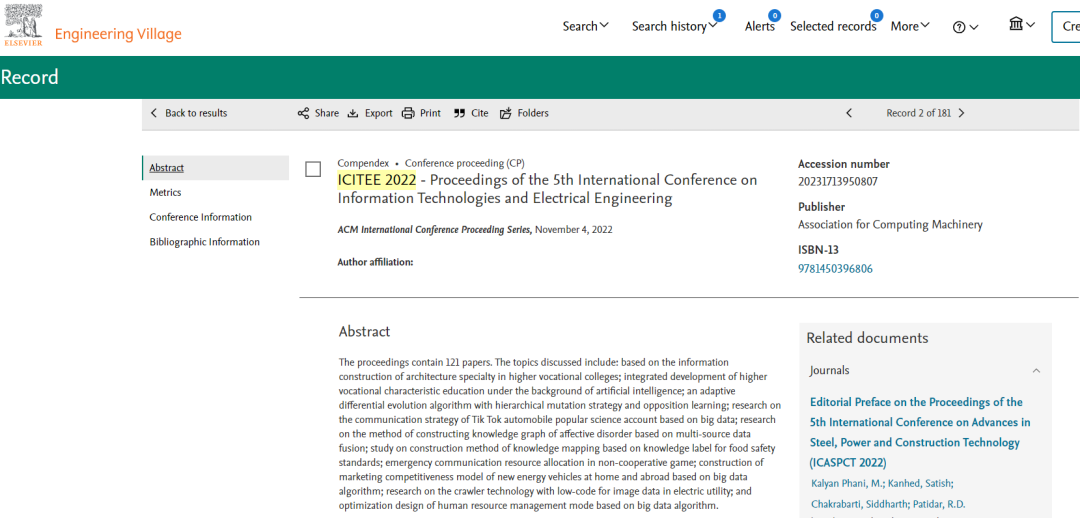Click the Back to results link
Image resolution: width=1080 pixels, height=518 pixels.
point(189,113)
